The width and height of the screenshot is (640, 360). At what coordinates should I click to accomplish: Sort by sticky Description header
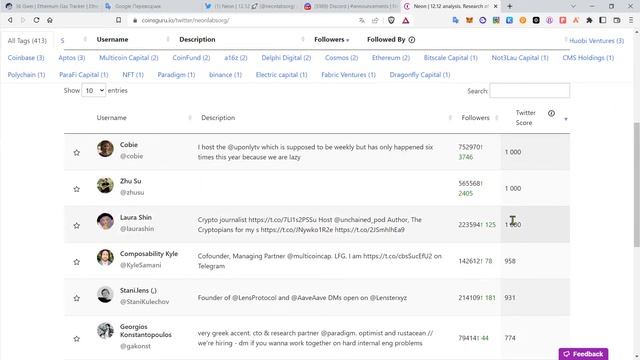(197, 40)
